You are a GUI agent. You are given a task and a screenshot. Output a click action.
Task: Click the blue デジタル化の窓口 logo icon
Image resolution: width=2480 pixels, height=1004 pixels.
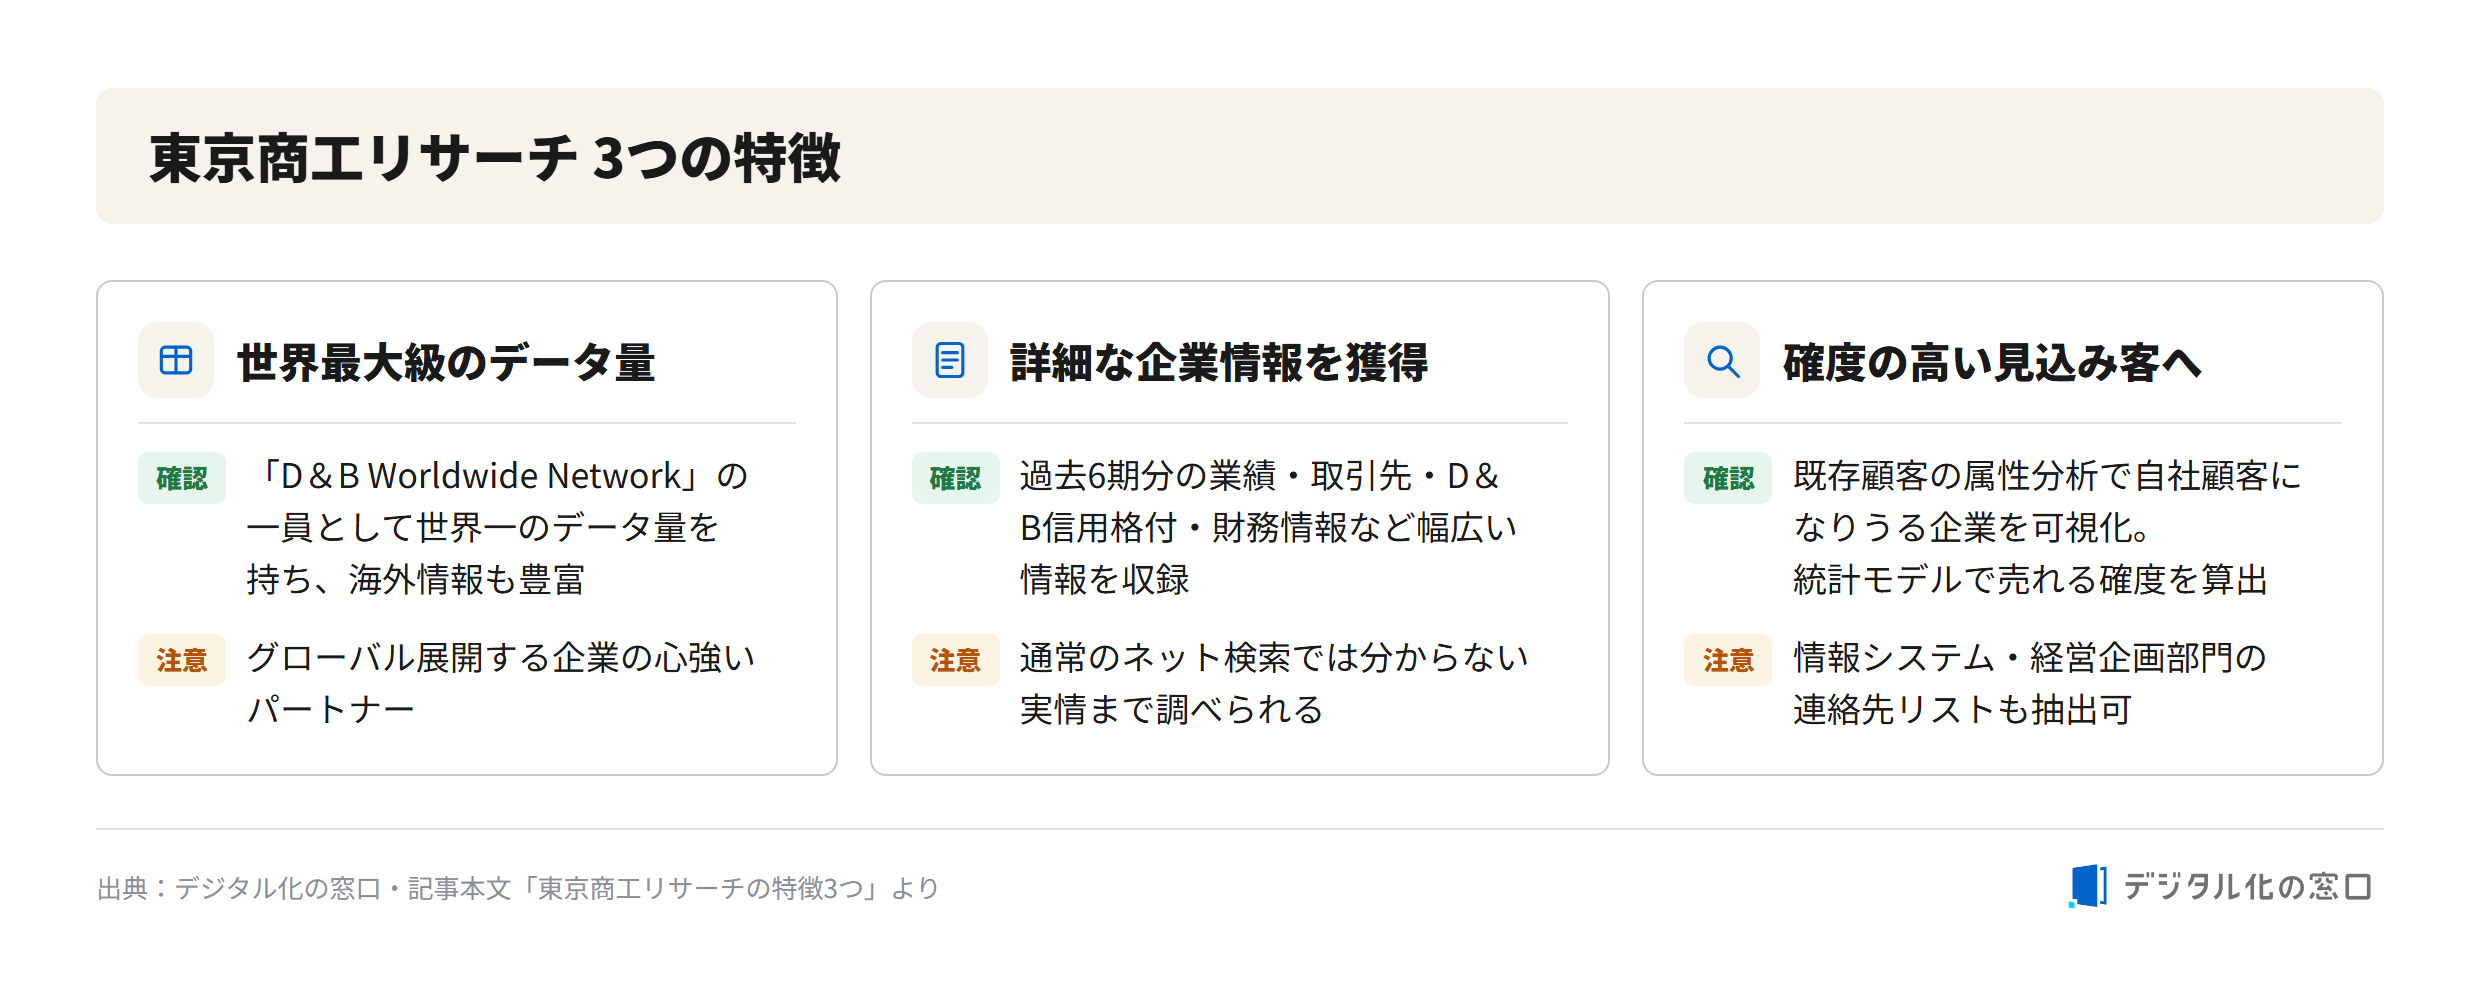2087,886
